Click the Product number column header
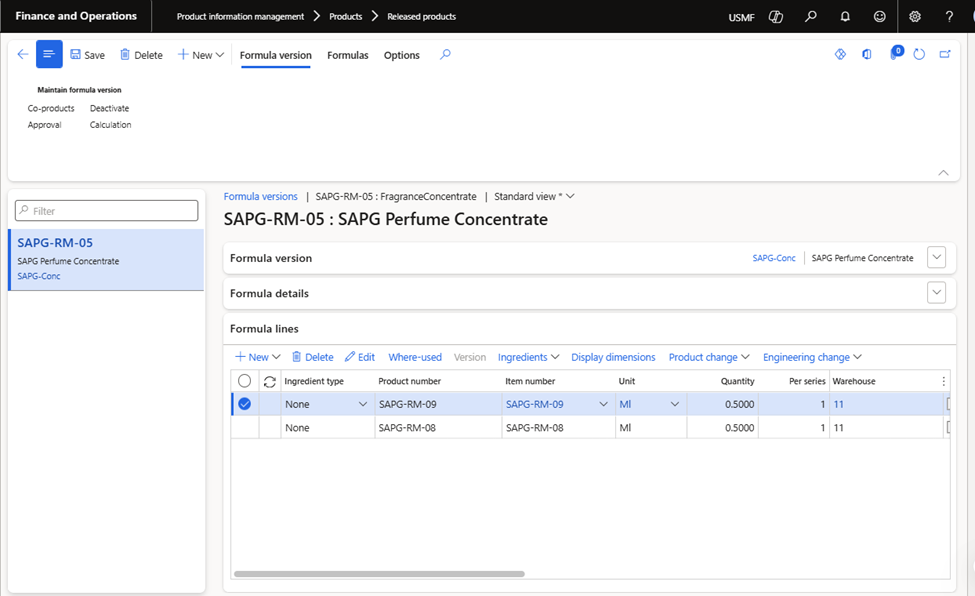975x596 pixels. point(409,381)
